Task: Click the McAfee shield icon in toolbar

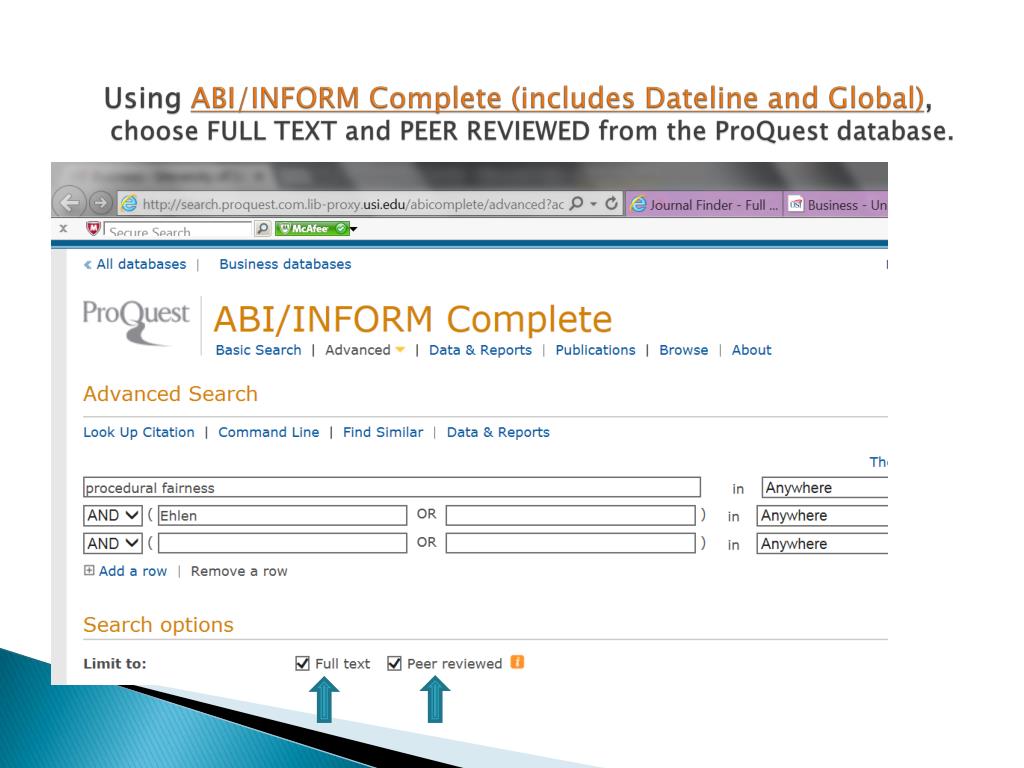Action: 93,228
